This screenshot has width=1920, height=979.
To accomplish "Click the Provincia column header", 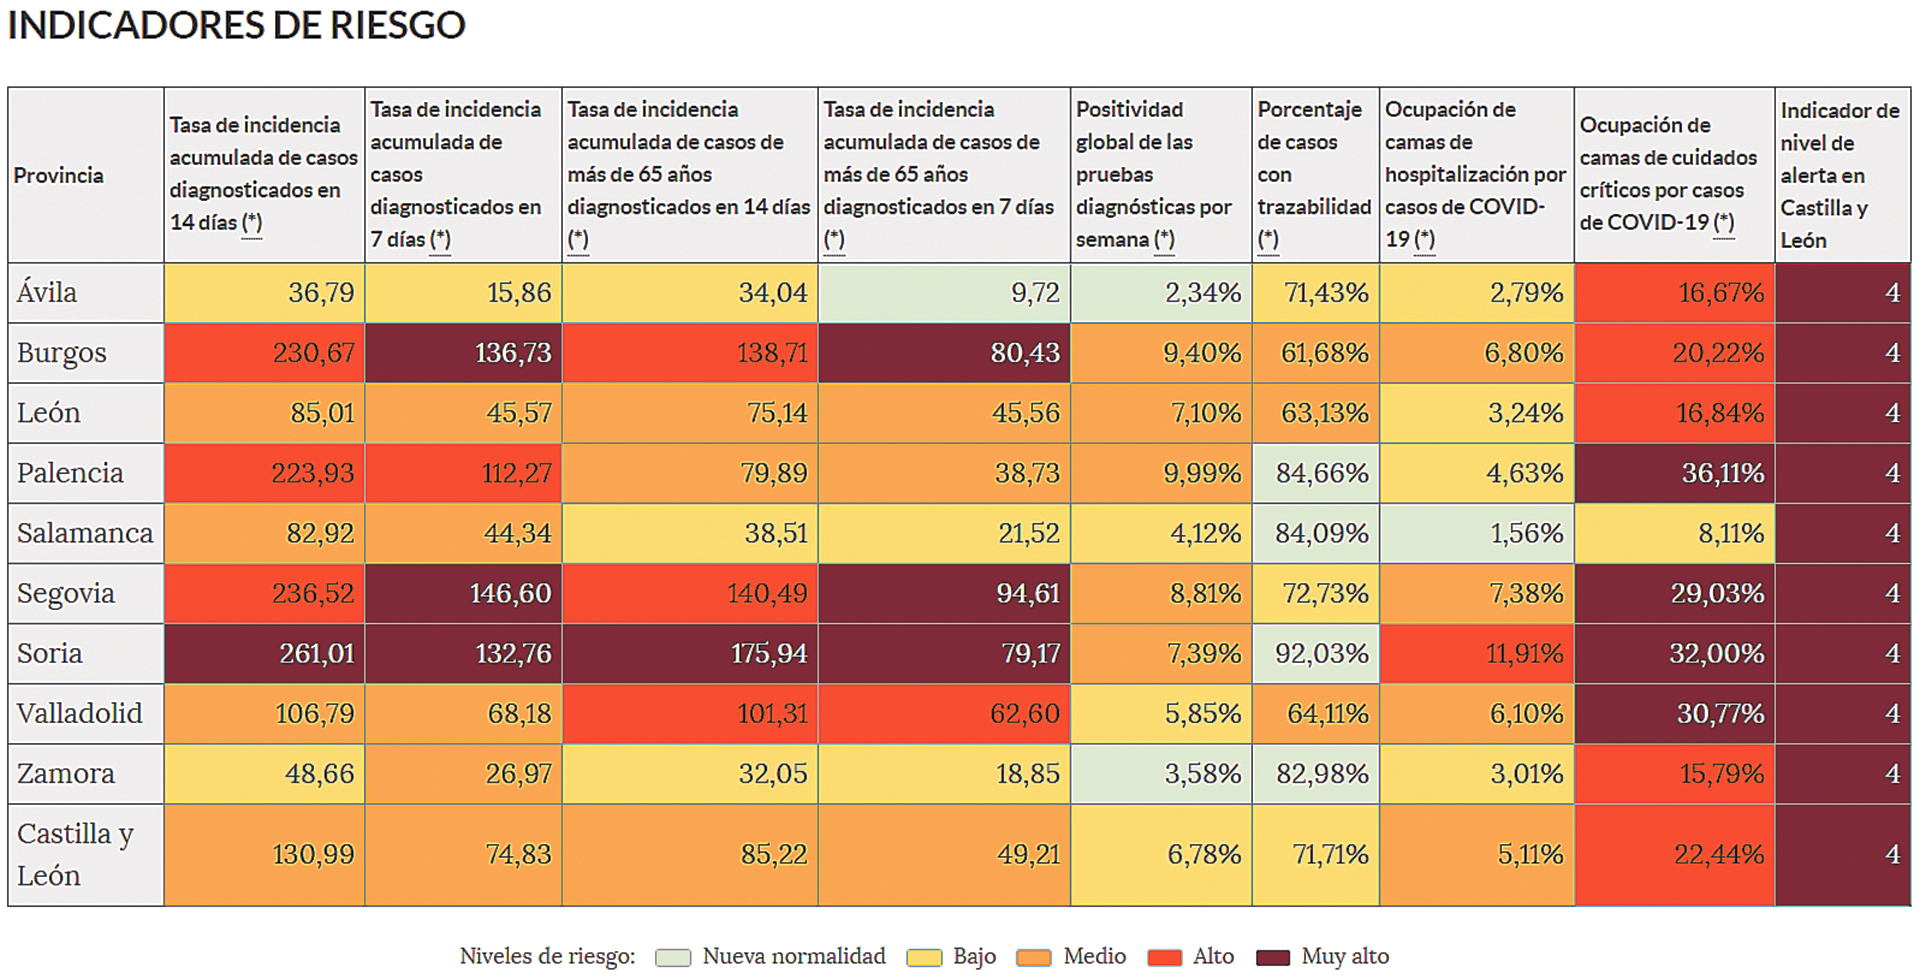I will [x=59, y=176].
